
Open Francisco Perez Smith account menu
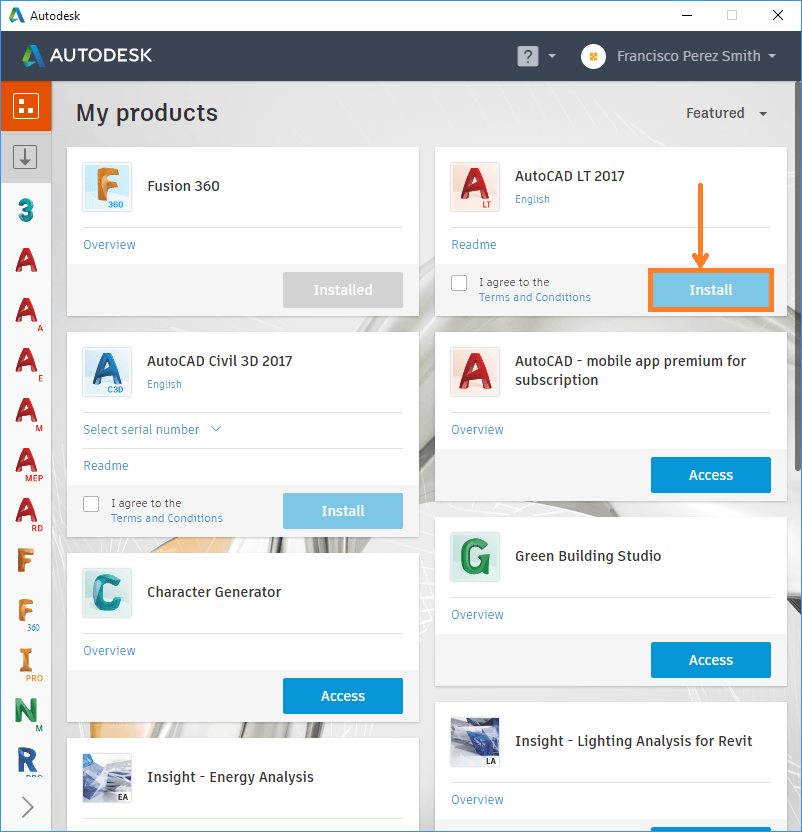[x=696, y=56]
